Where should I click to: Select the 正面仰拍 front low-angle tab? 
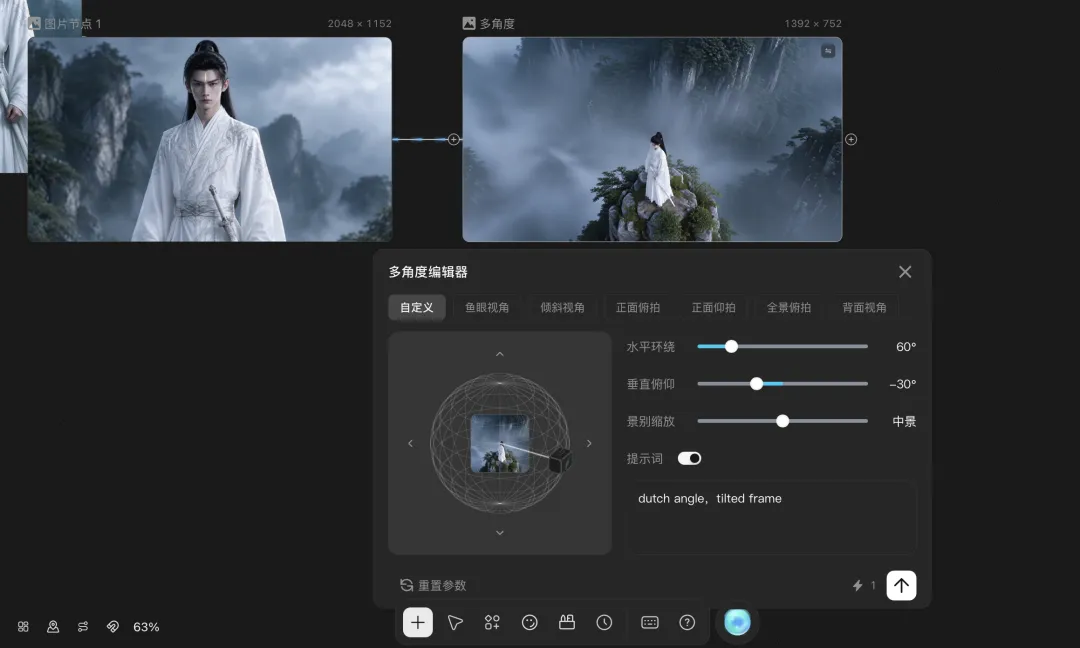coord(714,307)
